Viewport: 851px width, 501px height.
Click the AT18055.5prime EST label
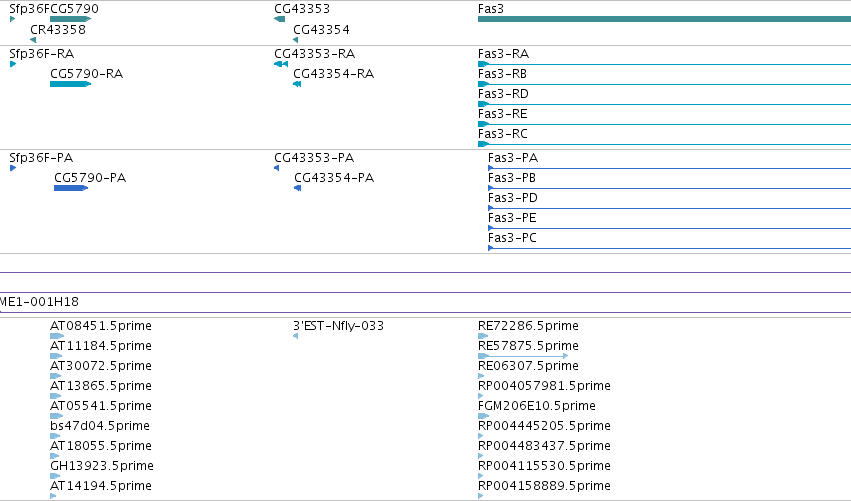pyautogui.click(x=101, y=446)
